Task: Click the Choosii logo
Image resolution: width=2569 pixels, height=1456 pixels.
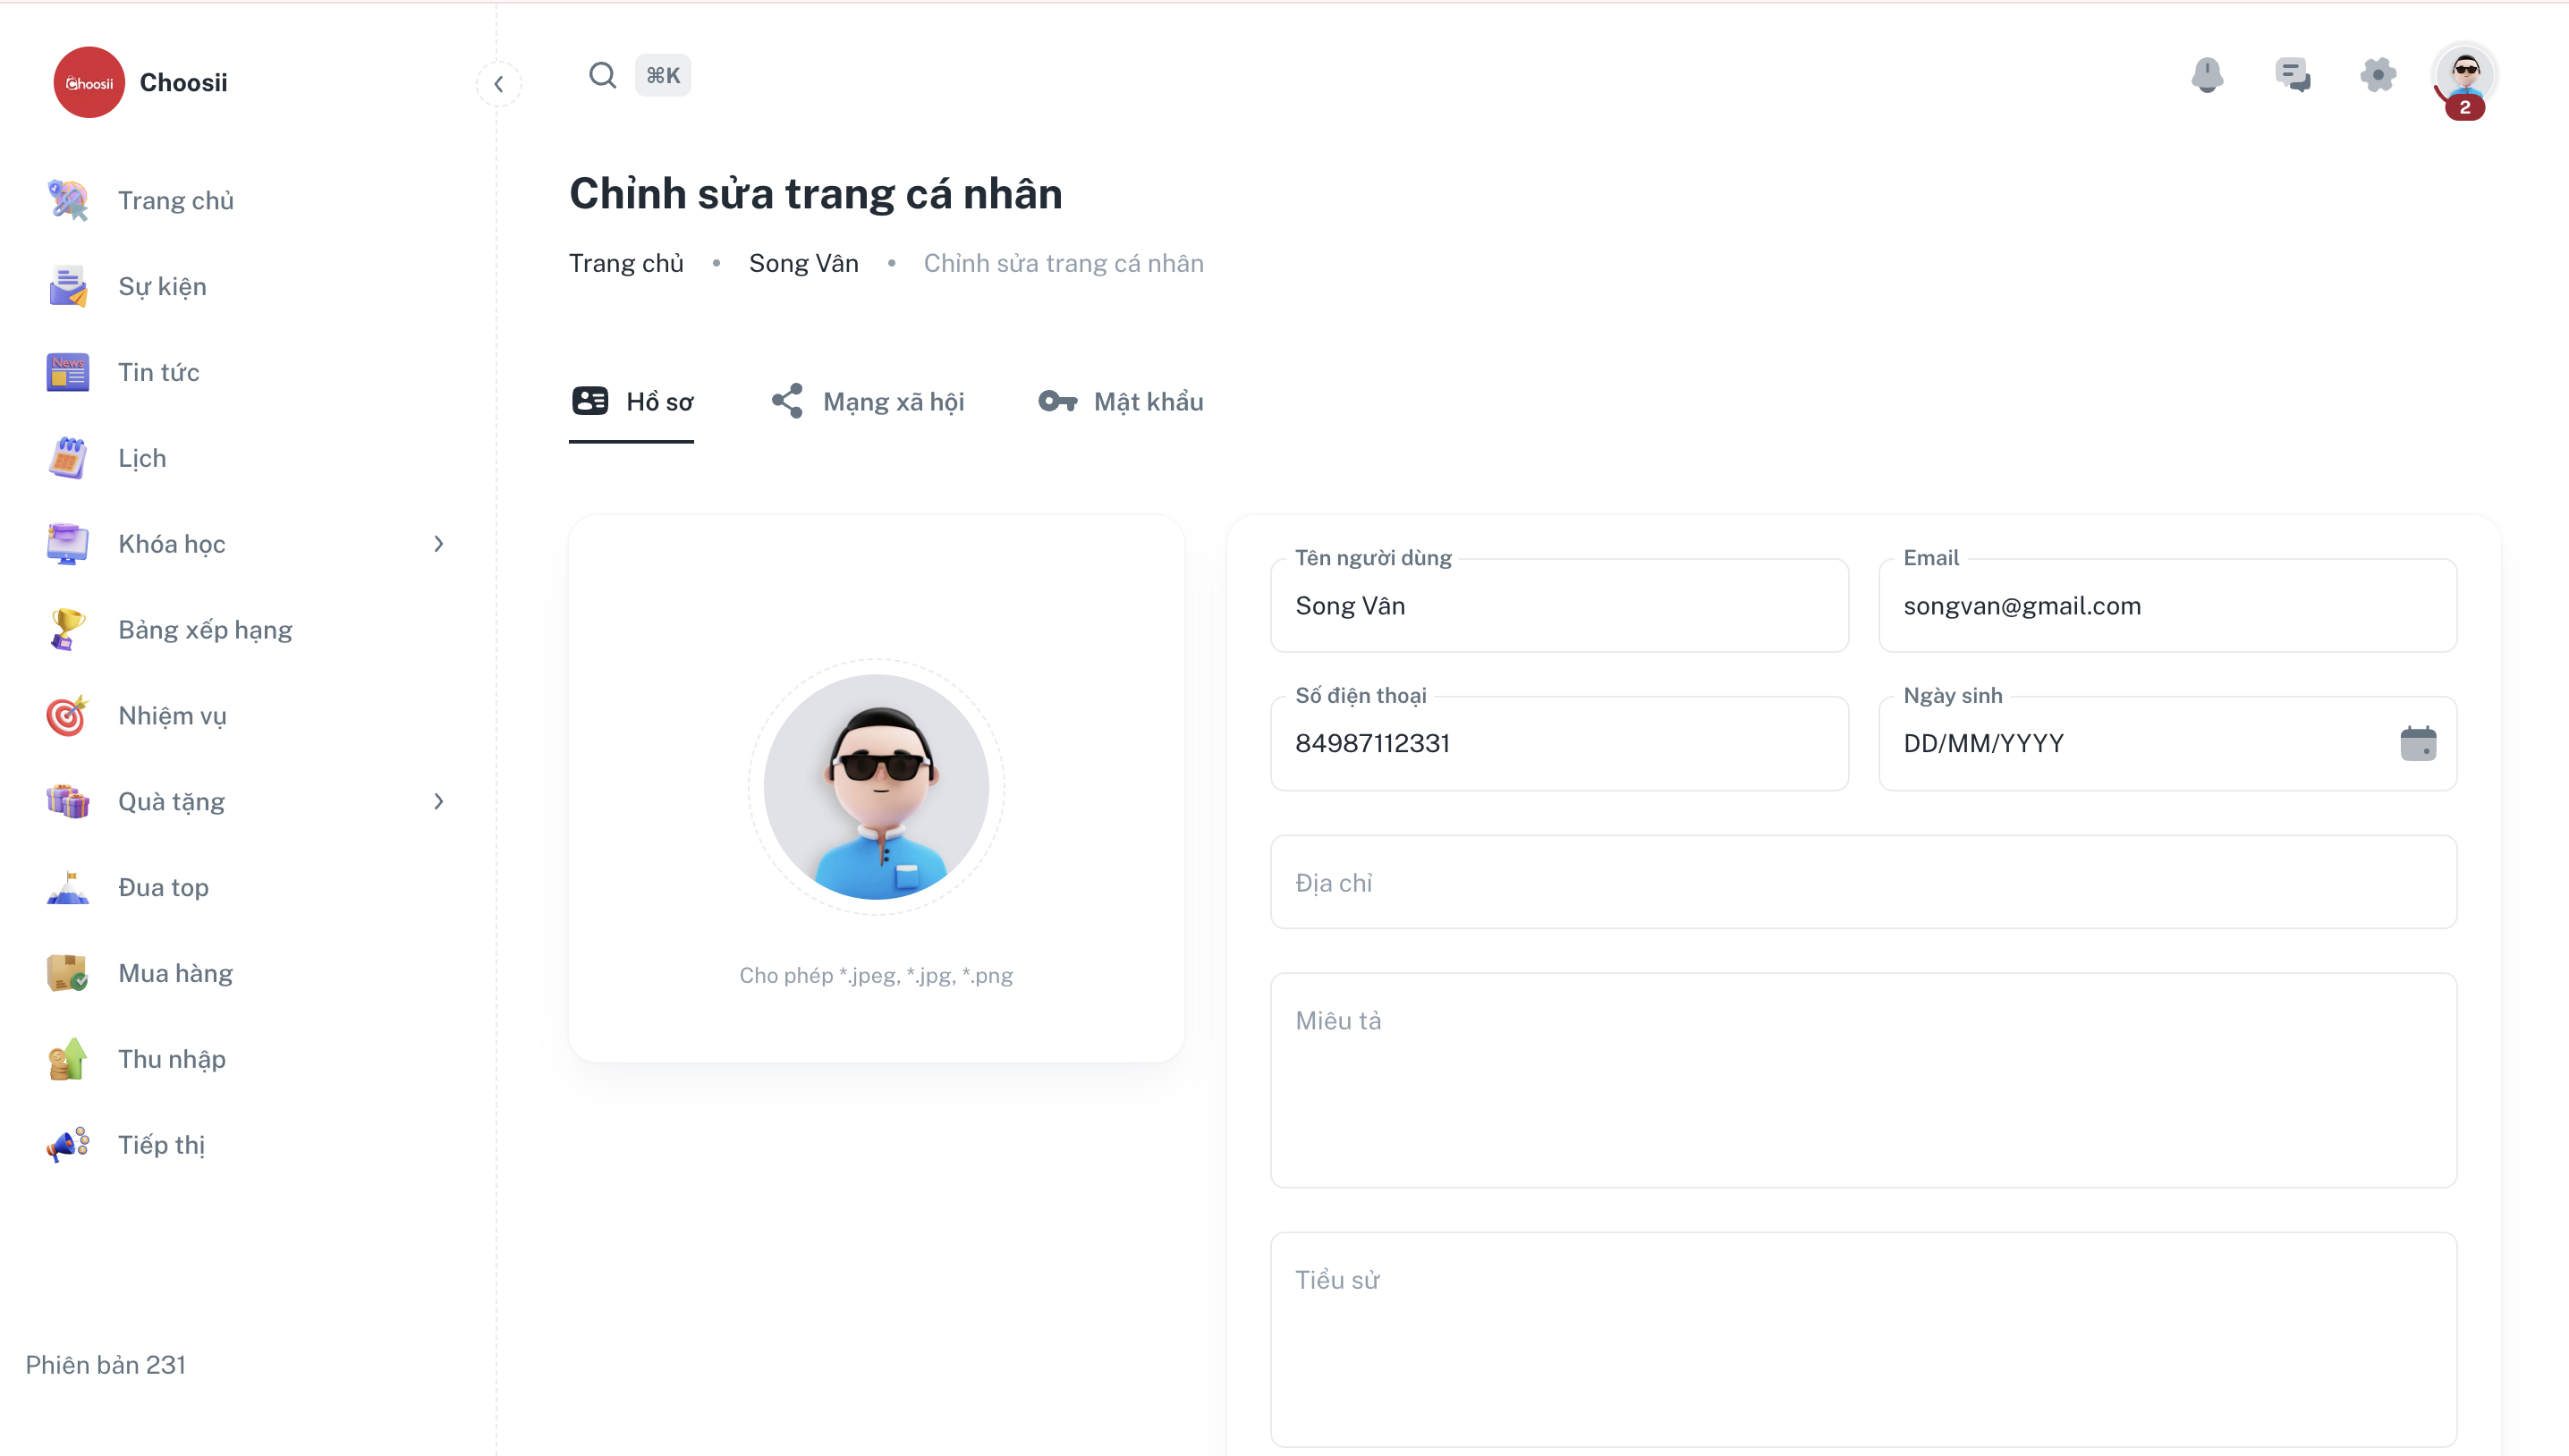Action: (89, 82)
